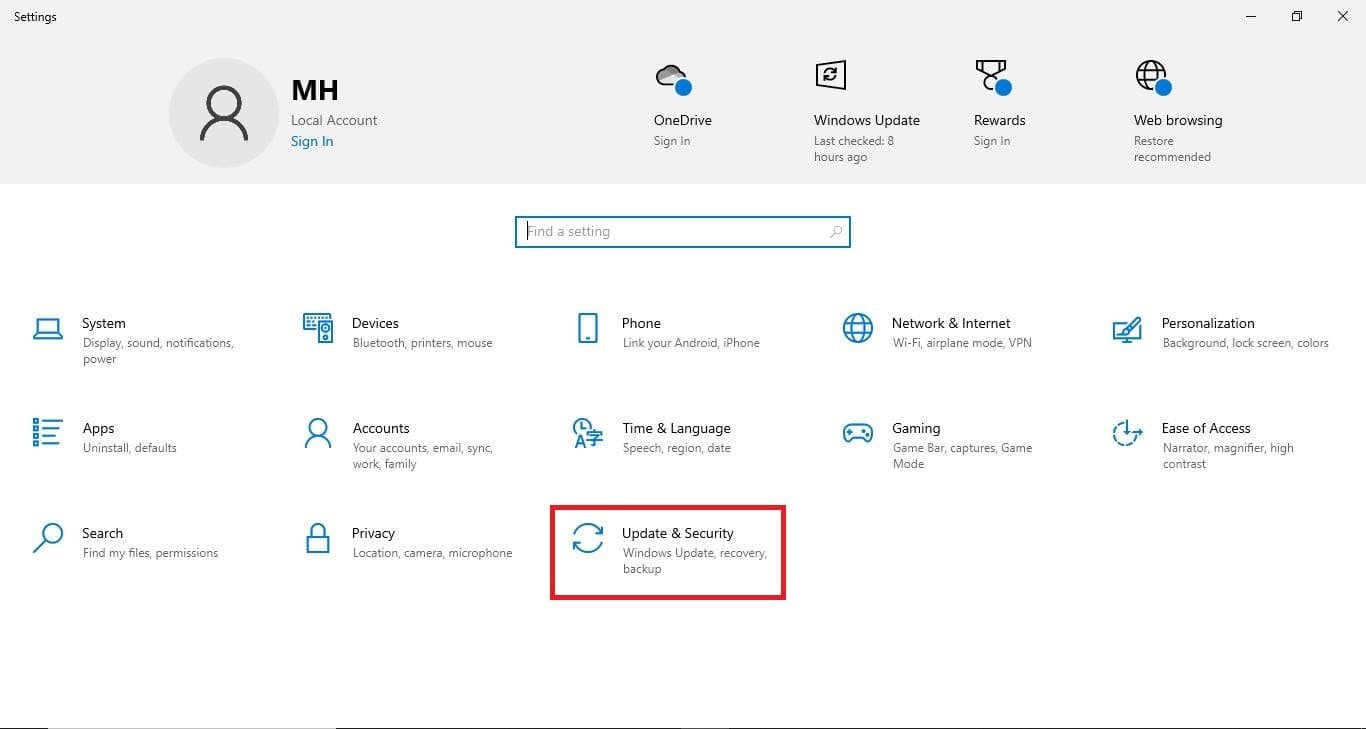Image resolution: width=1366 pixels, height=729 pixels.
Task: Open the Windows Update status tile
Action: tap(830, 76)
